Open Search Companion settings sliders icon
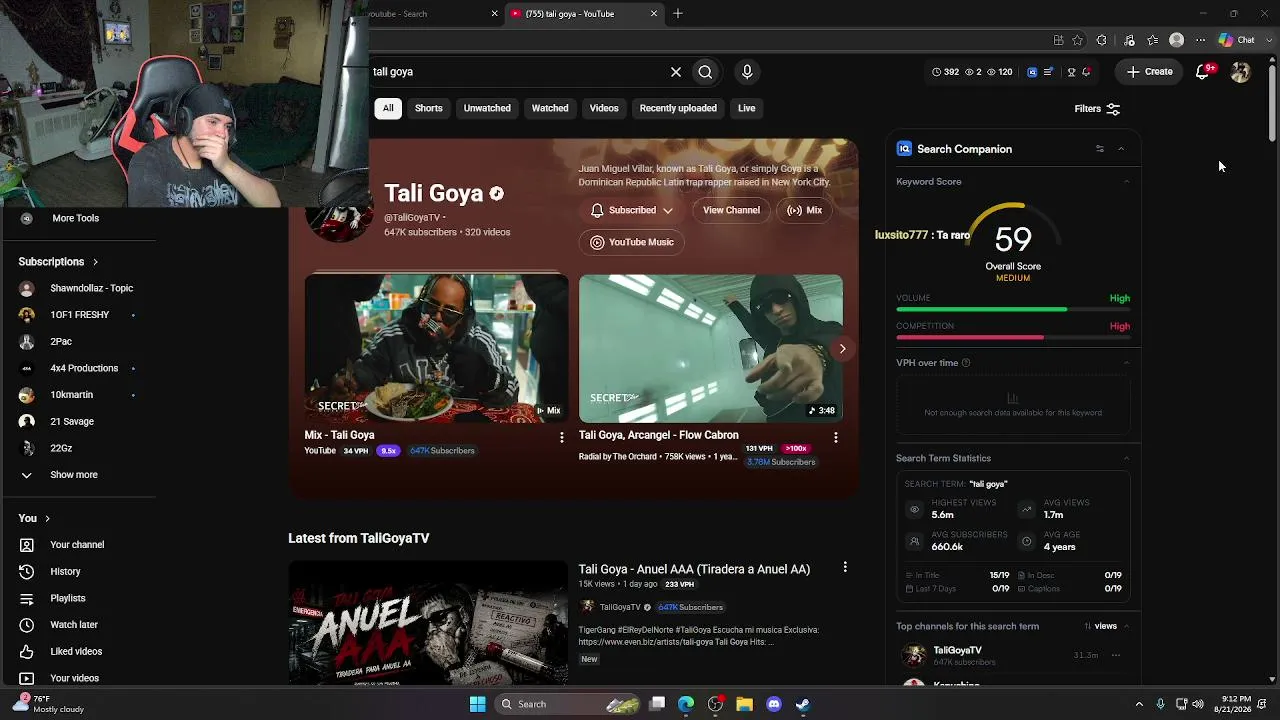1280x720 pixels. point(1099,149)
